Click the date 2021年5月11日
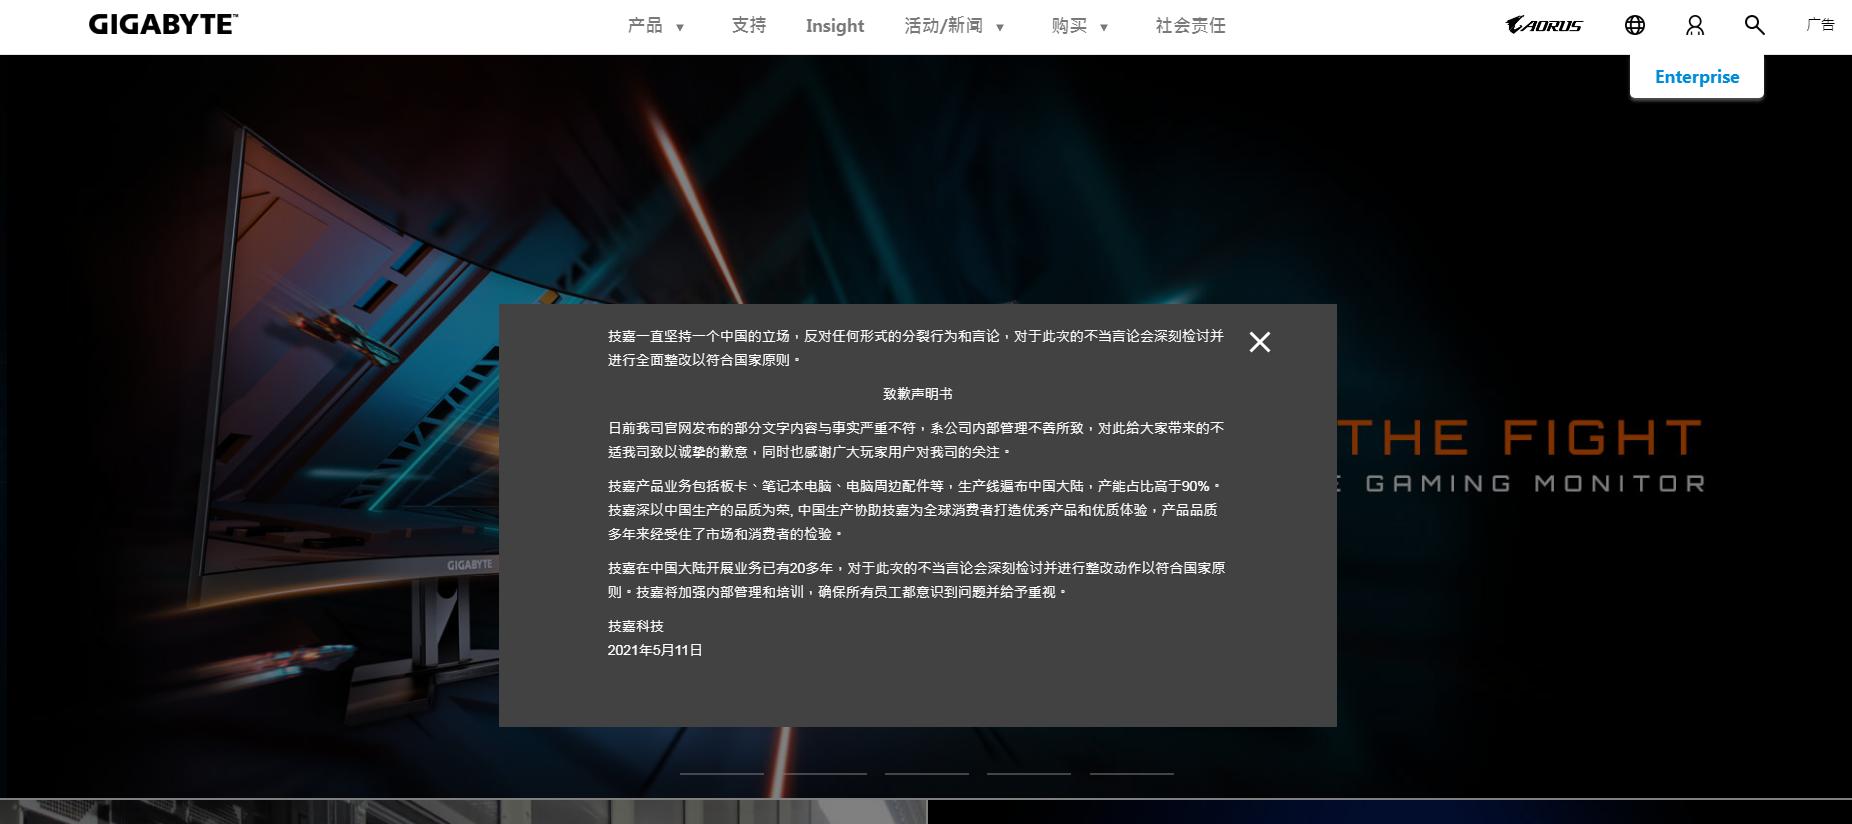 pos(655,650)
